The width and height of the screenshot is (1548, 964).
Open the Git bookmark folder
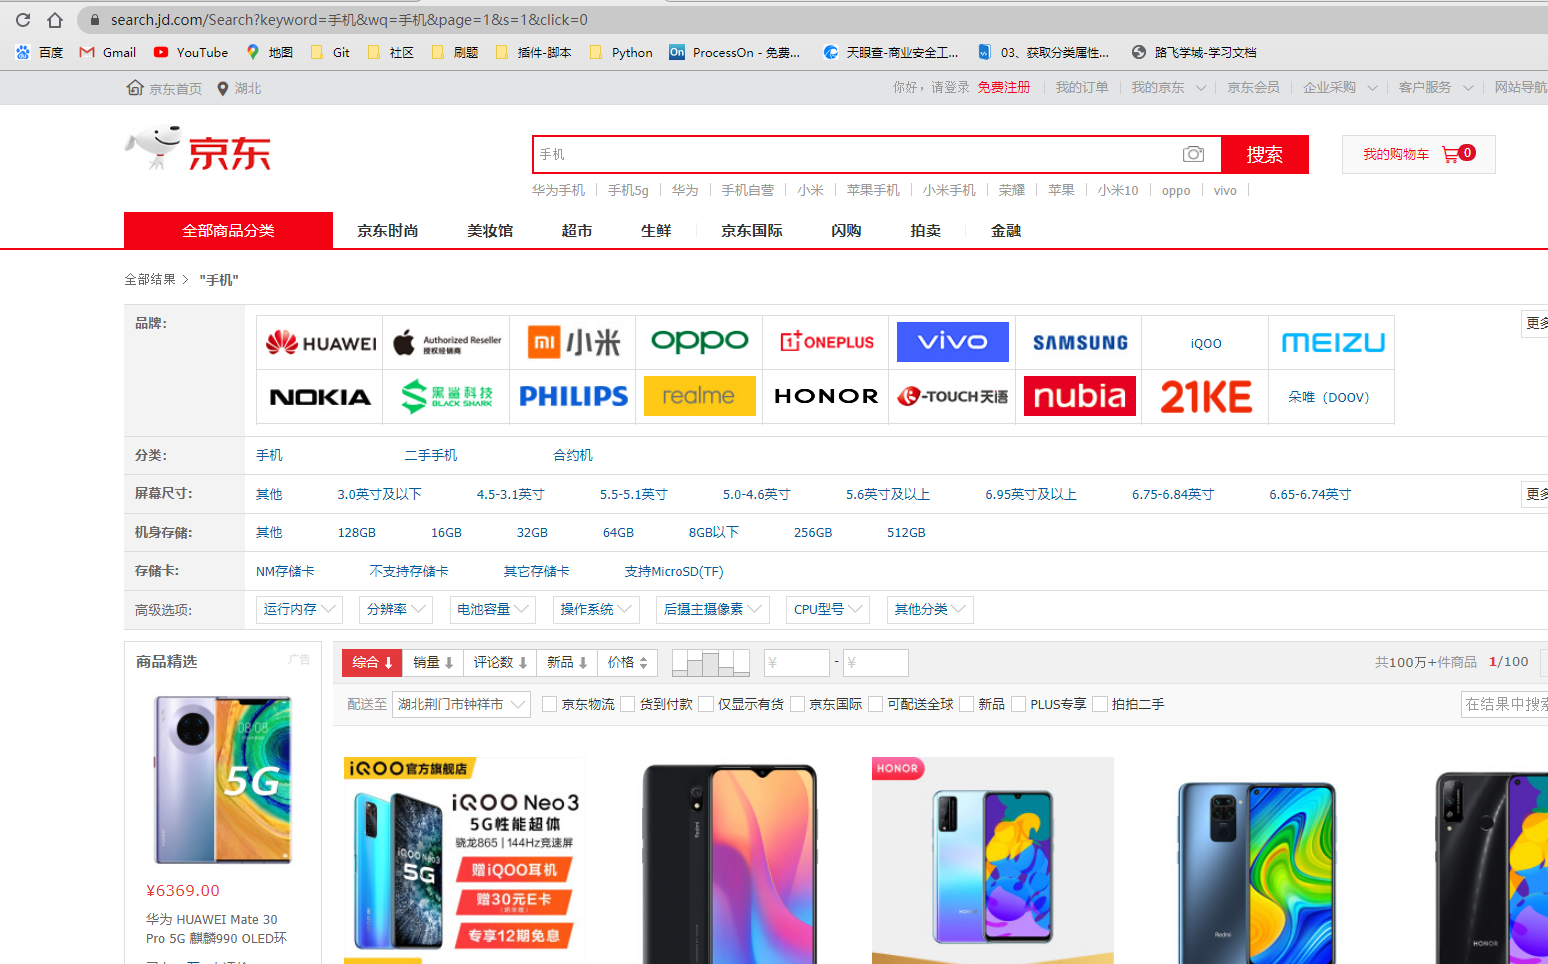pos(330,52)
